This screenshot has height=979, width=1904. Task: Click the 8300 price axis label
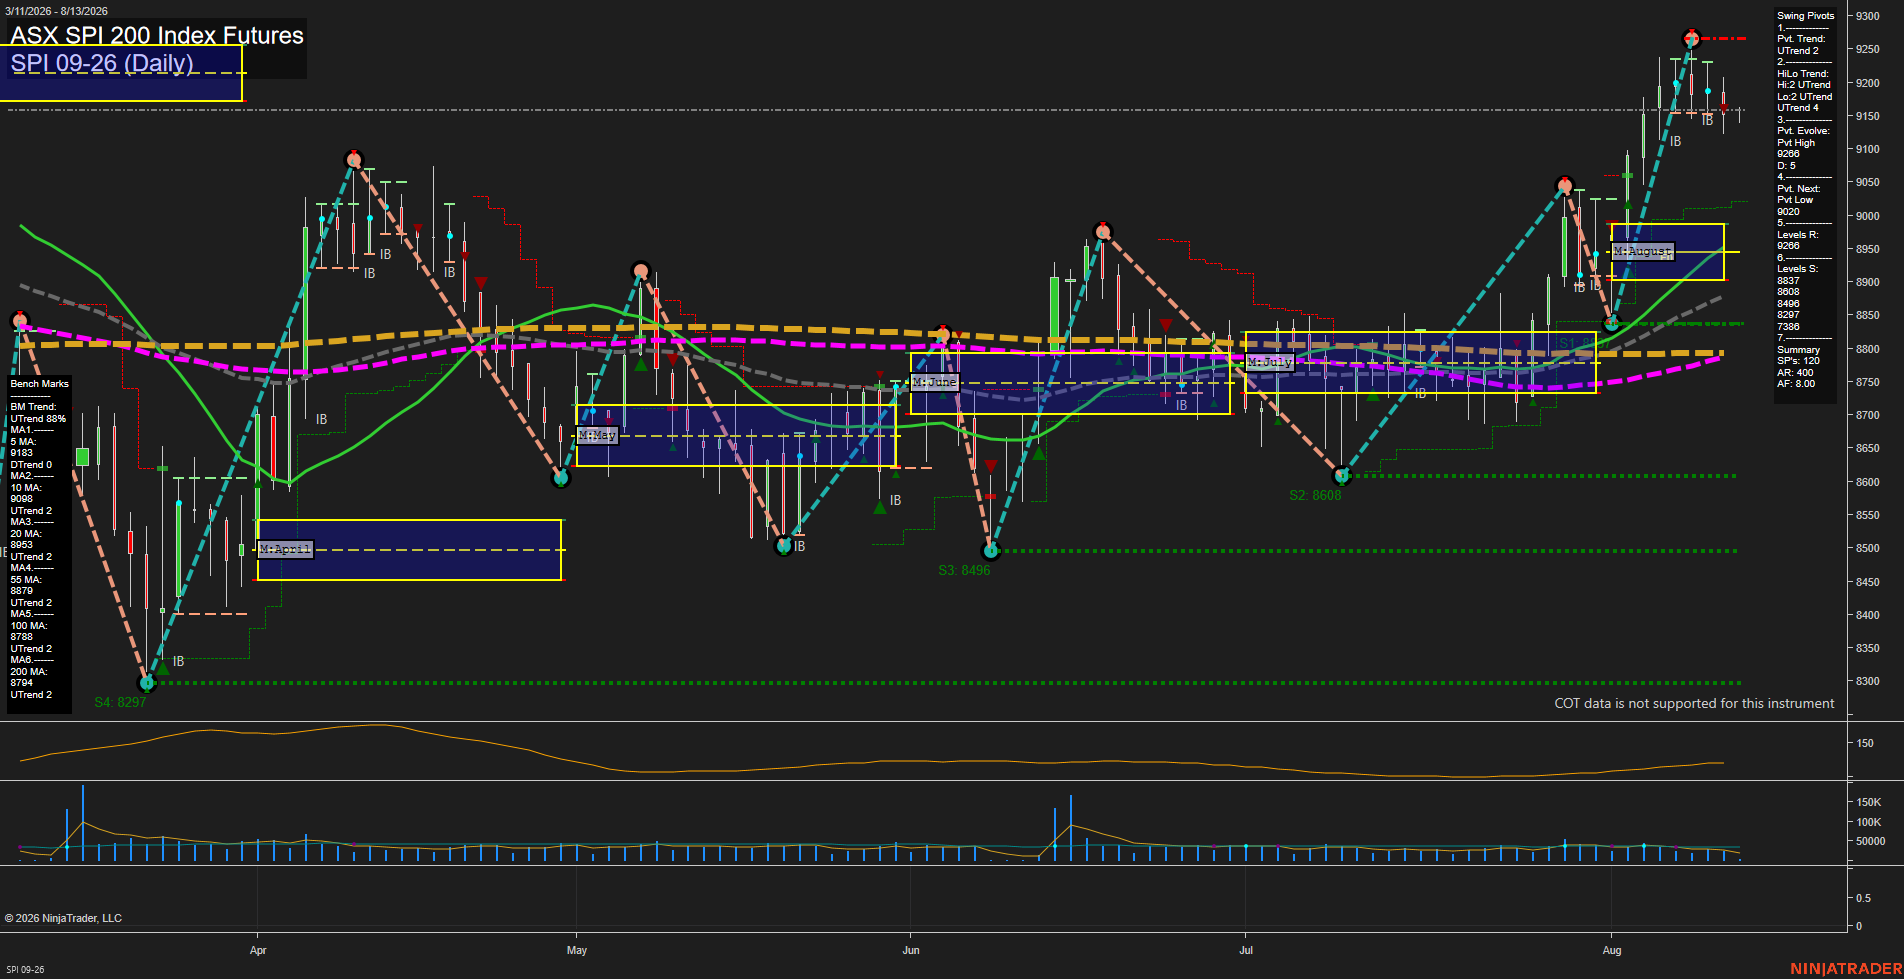pyautogui.click(x=1867, y=681)
